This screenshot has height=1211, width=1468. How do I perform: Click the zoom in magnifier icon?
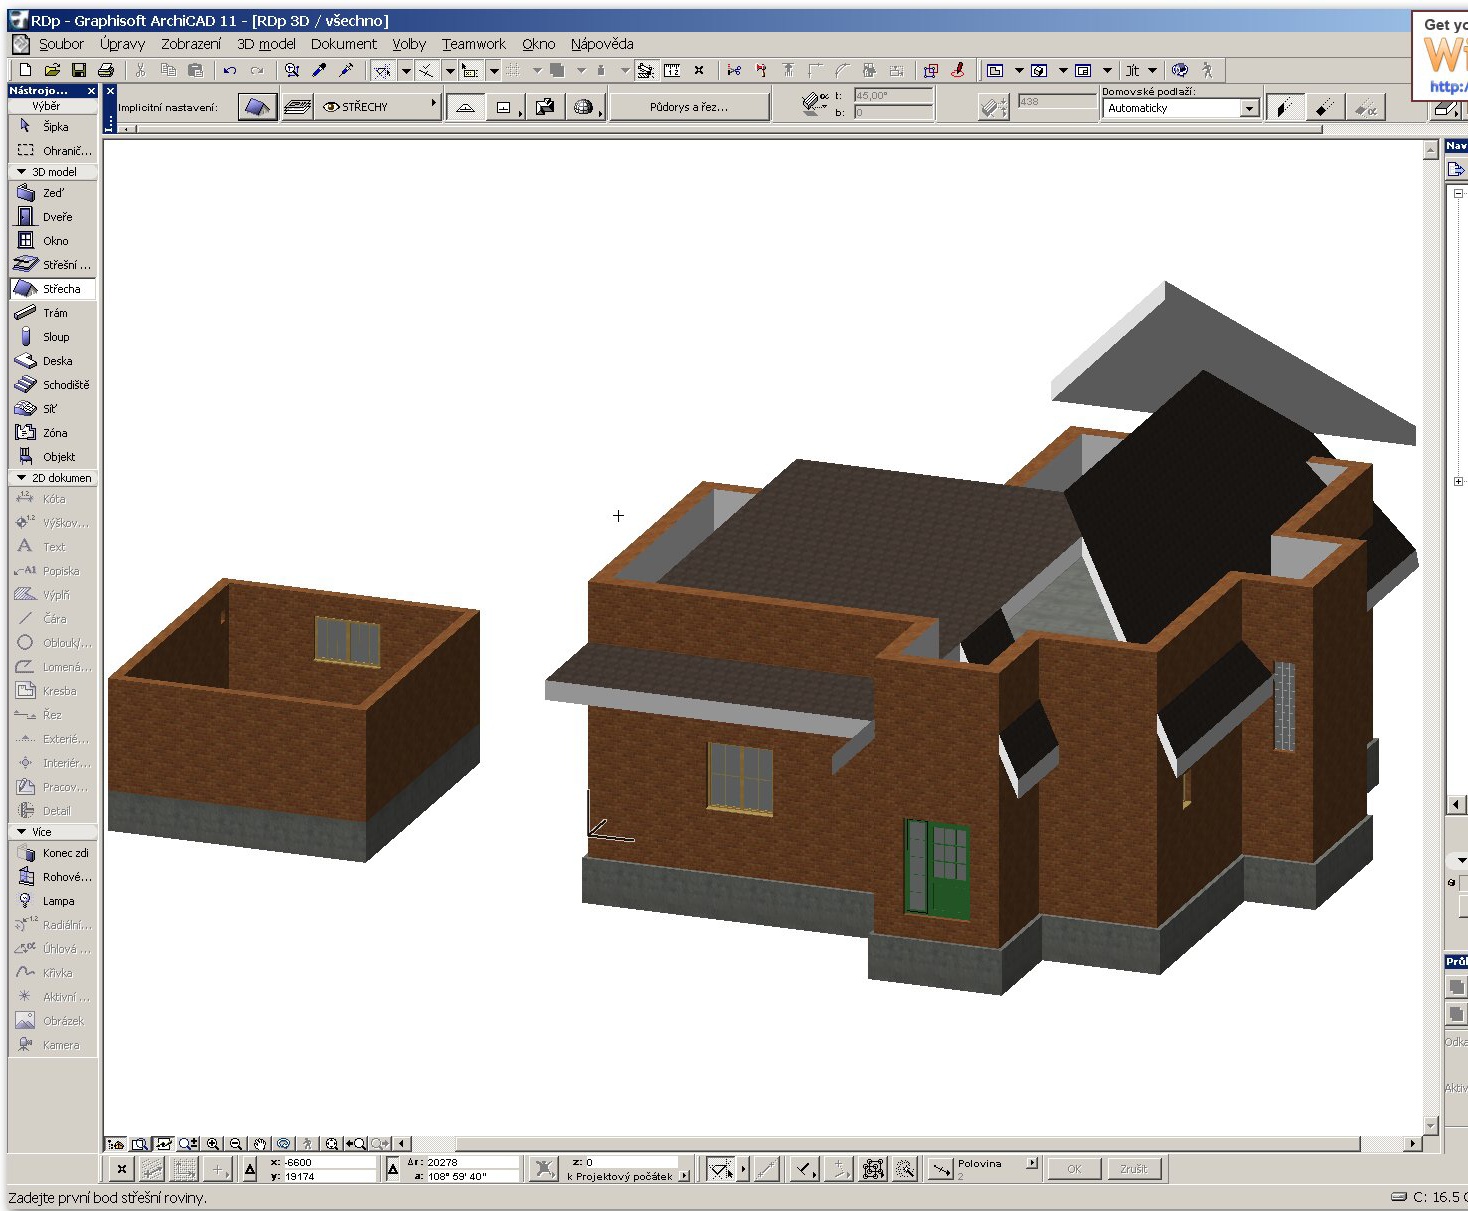point(213,1144)
